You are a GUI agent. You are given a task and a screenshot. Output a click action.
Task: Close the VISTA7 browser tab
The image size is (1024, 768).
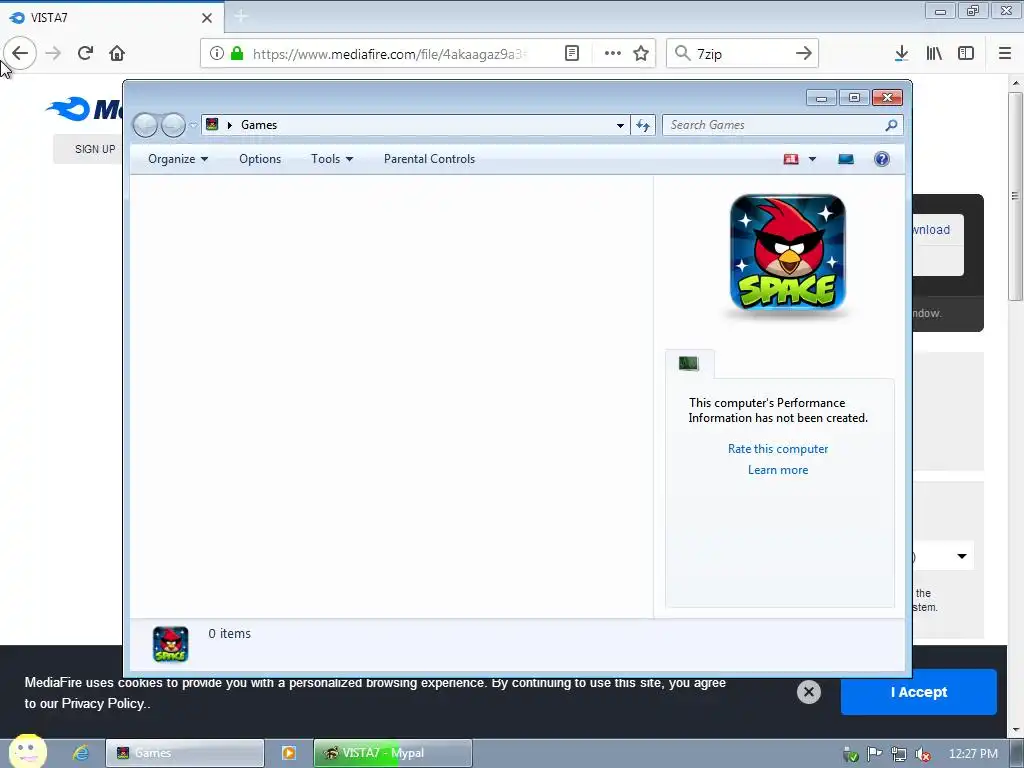click(x=207, y=18)
